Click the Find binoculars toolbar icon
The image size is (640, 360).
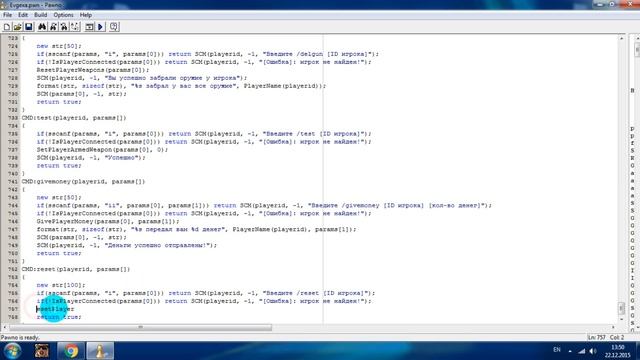point(42,27)
